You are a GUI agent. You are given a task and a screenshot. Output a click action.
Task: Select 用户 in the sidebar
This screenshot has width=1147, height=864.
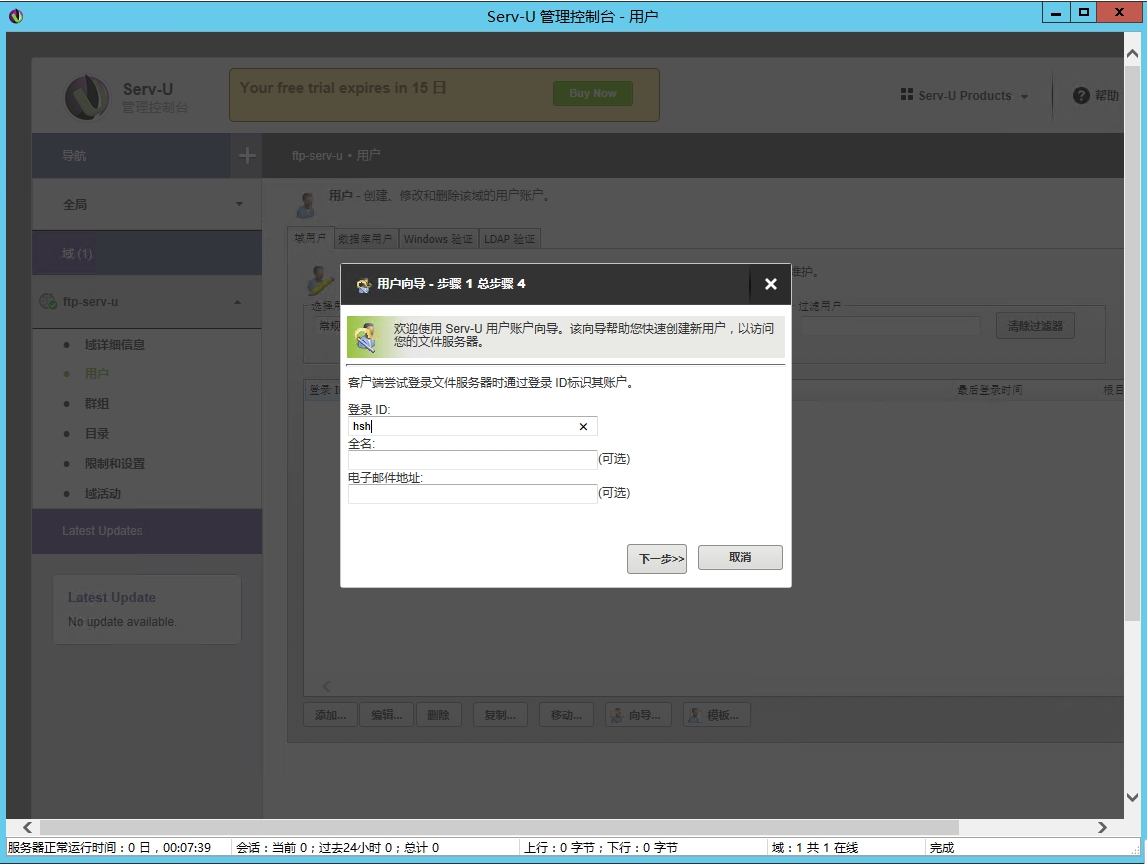(97, 374)
